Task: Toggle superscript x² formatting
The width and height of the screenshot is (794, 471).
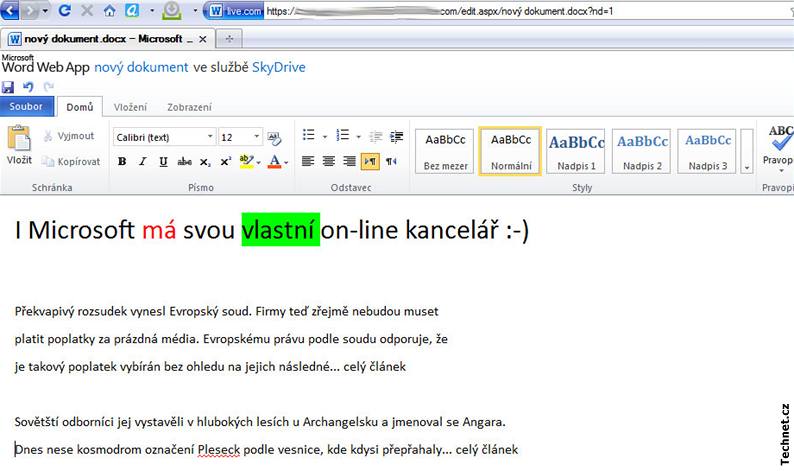Action: coord(225,162)
